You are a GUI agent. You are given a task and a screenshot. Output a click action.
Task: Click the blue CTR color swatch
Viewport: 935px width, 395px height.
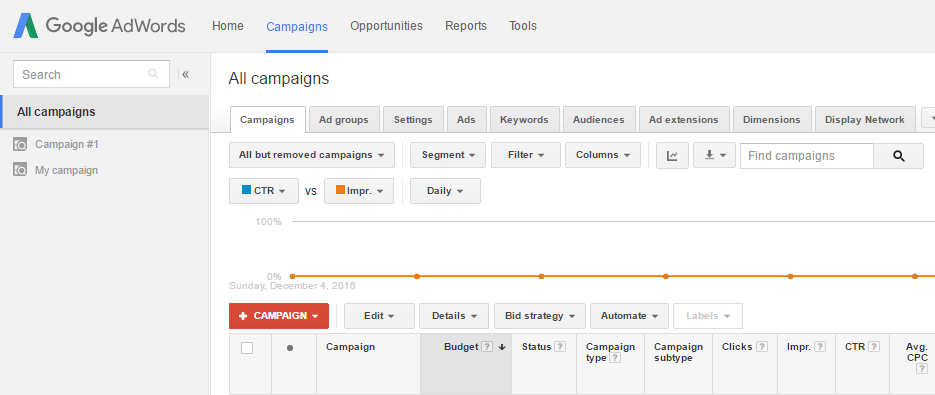coord(246,190)
